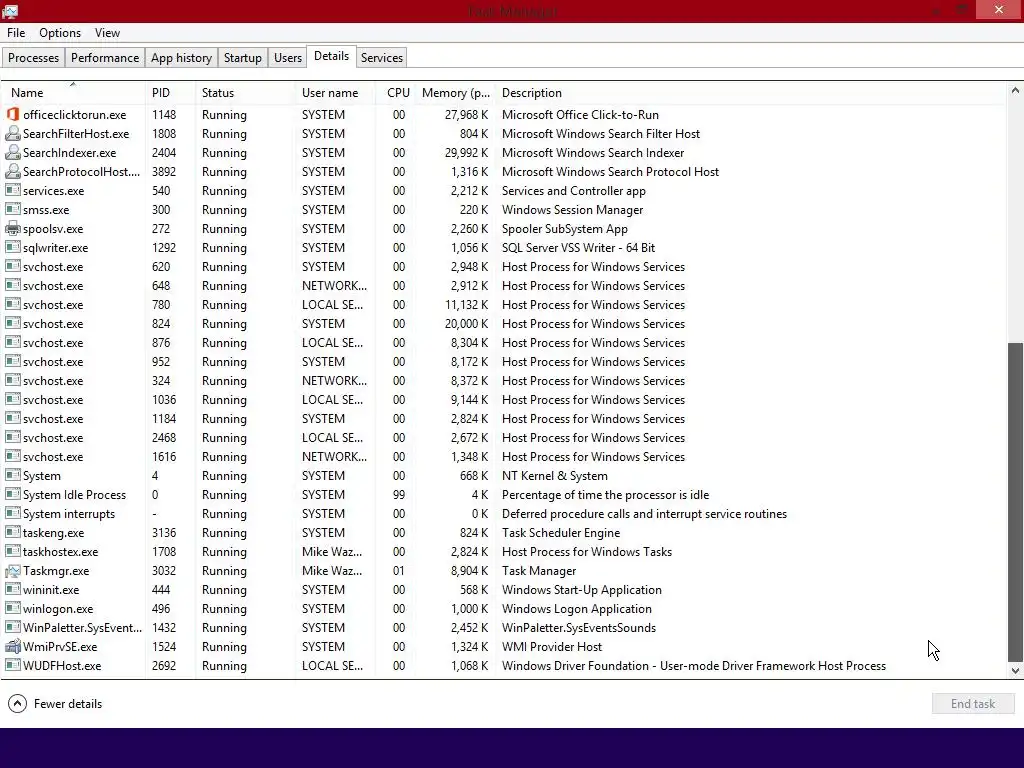The width and height of the screenshot is (1024, 768).
Task: Click WMI Provider Host description
Action: click(x=552, y=647)
